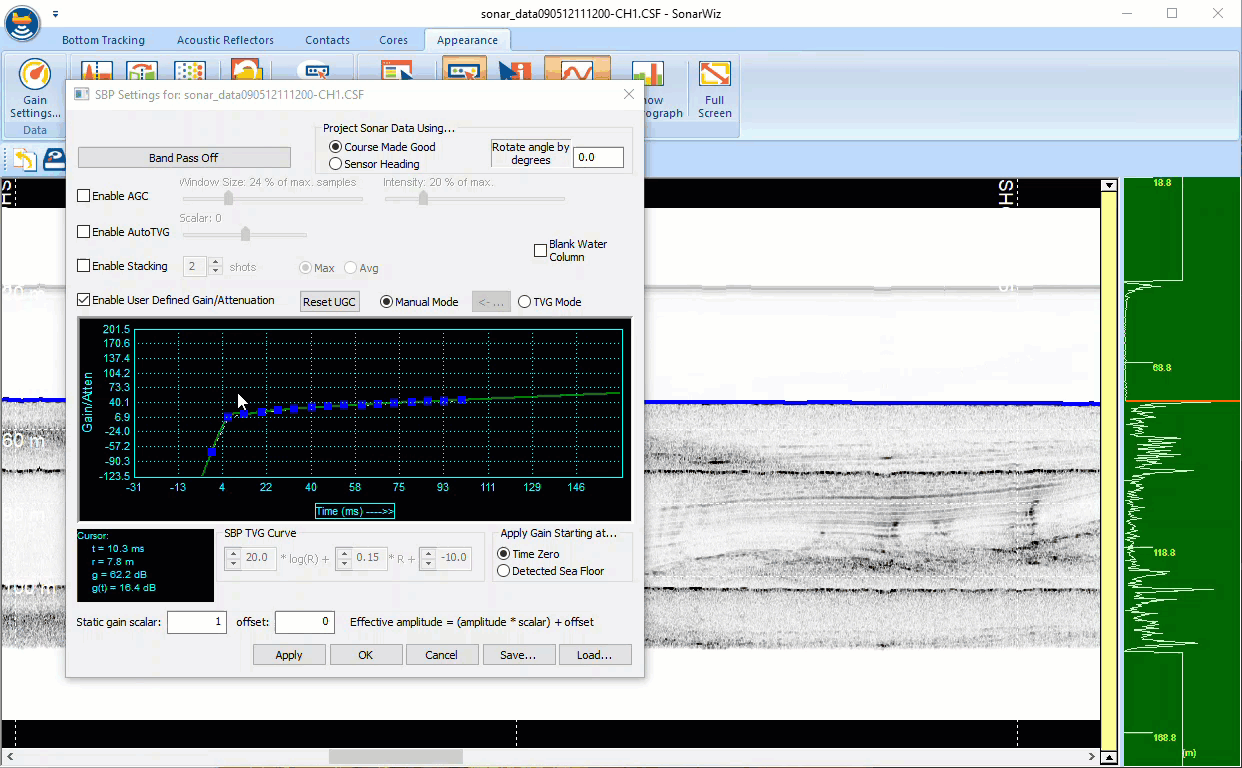The width and height of the screenshot is (1242, 768).
Task: Choose Sensor Heading projection option
Action: tap(336, 164)
